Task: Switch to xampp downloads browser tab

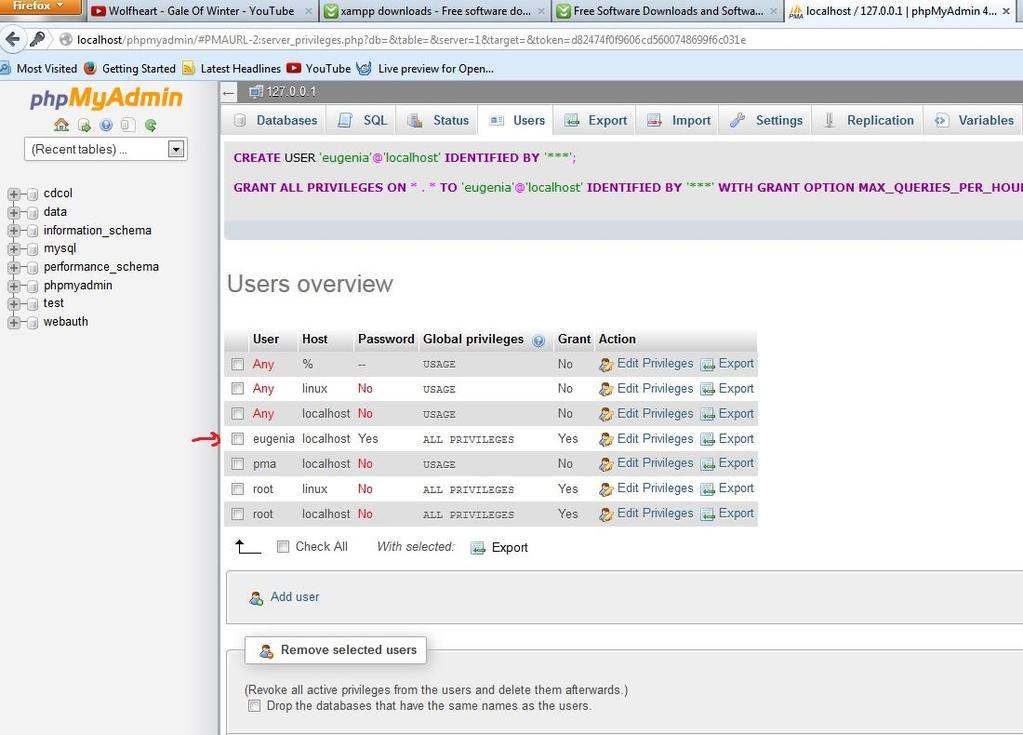Action: click(435, 10)
